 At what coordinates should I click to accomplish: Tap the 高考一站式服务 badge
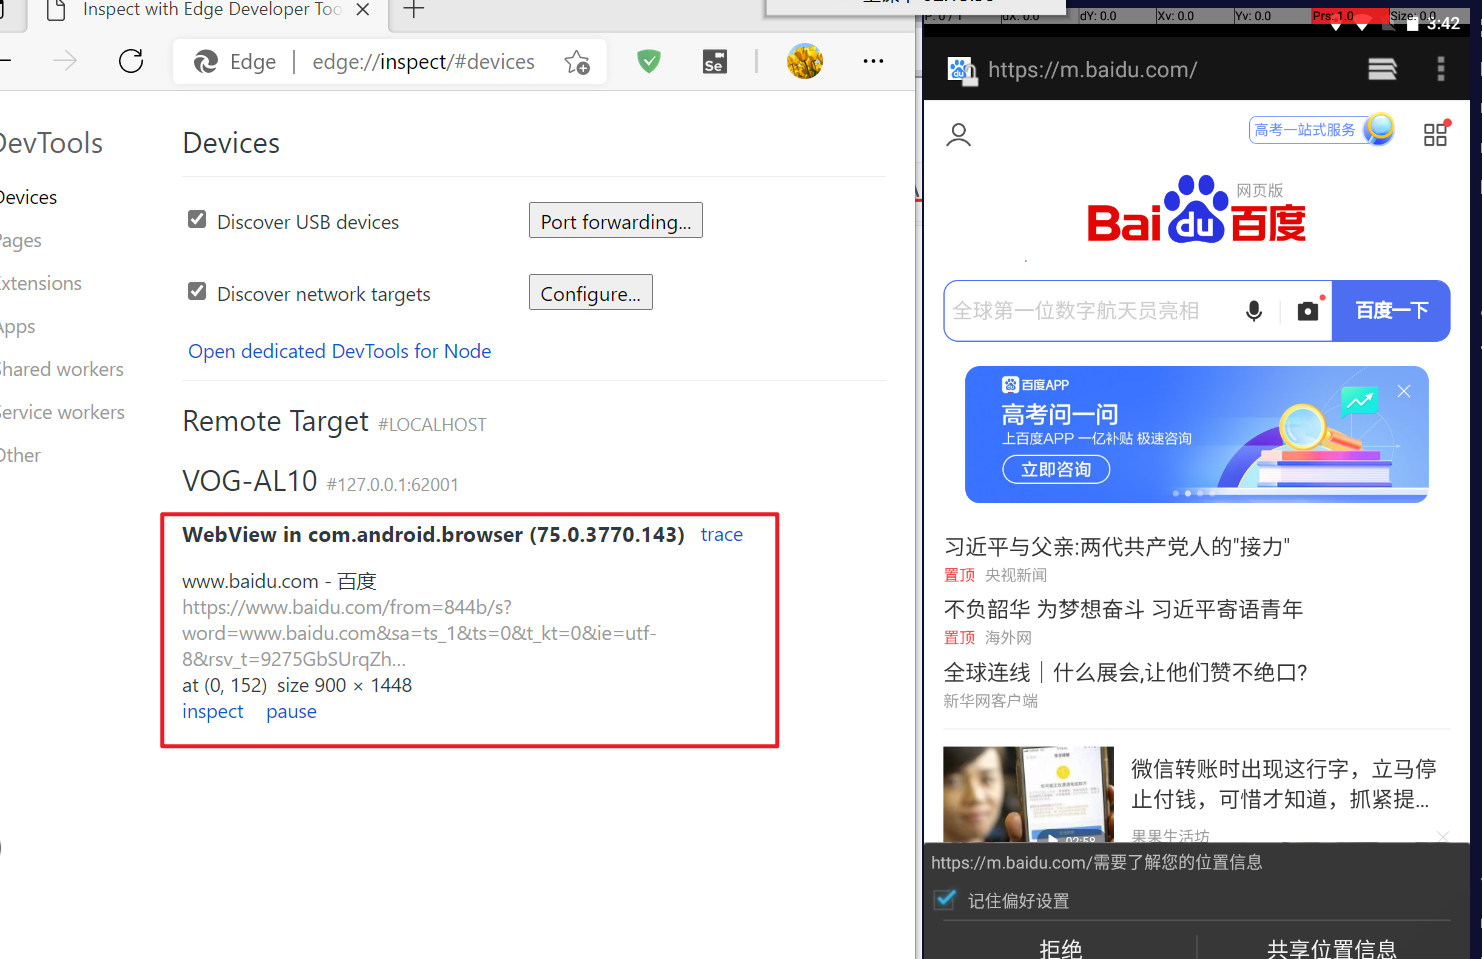point(1322,130)
